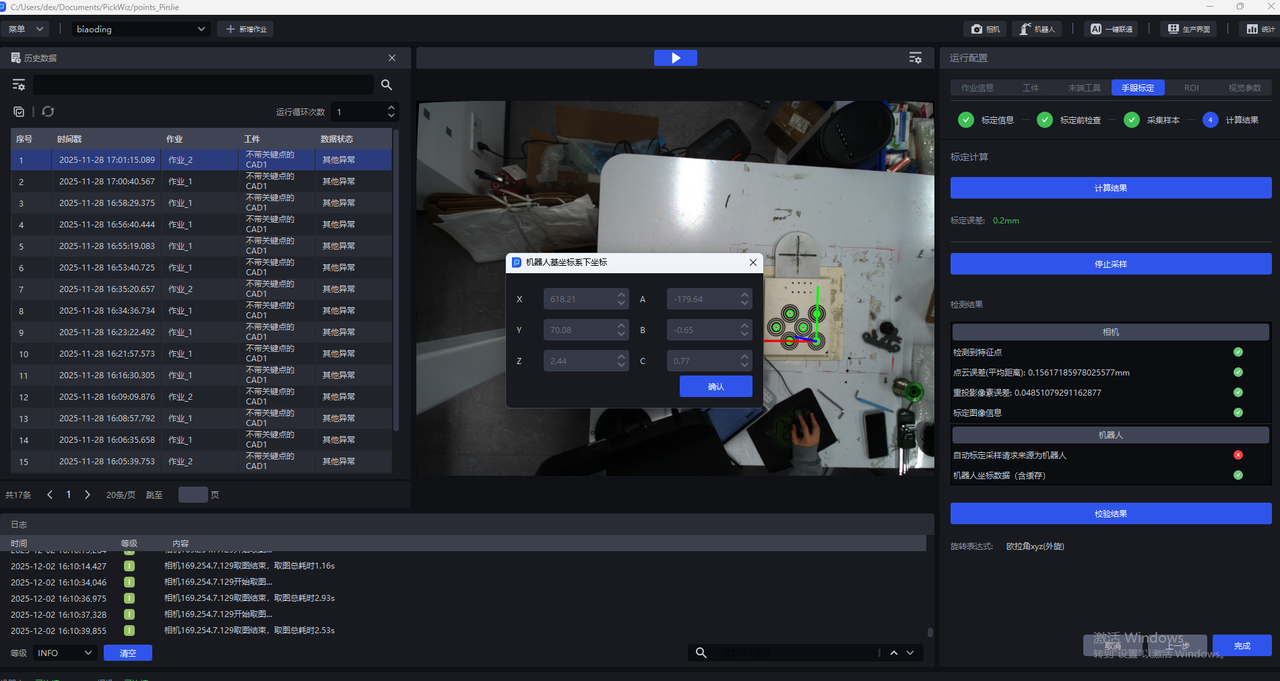Click the refresh icon in 历史数据
Image resolution: width=1280 pixels, height=681 pixels.
coord(48,112)
